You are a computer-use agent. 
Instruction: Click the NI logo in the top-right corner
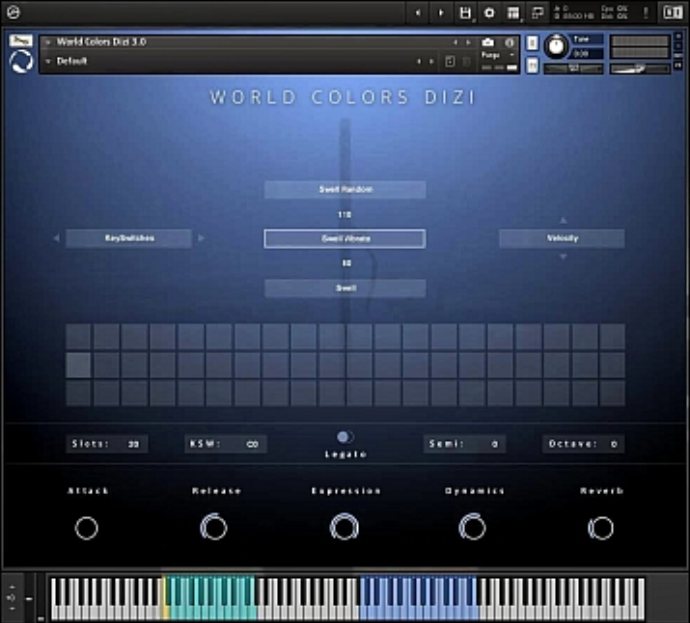(x=672, y=12)
